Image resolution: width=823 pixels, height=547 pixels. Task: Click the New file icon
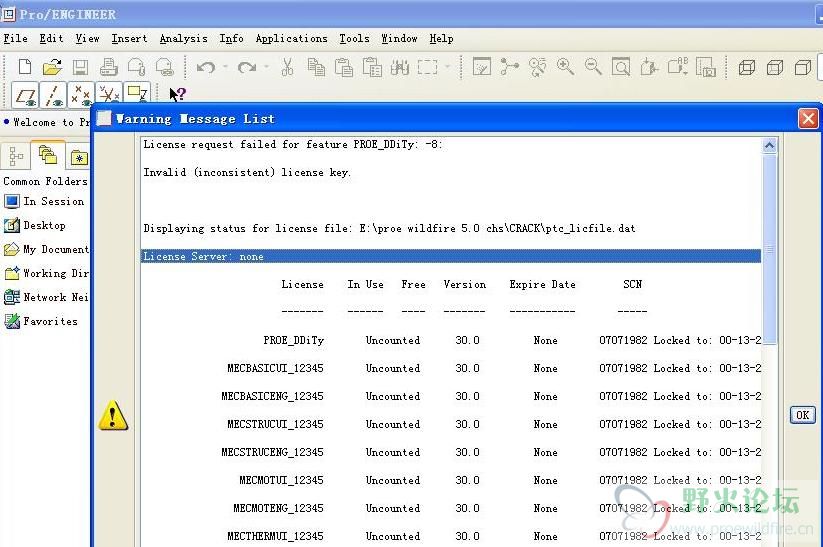tap(25, 67)
